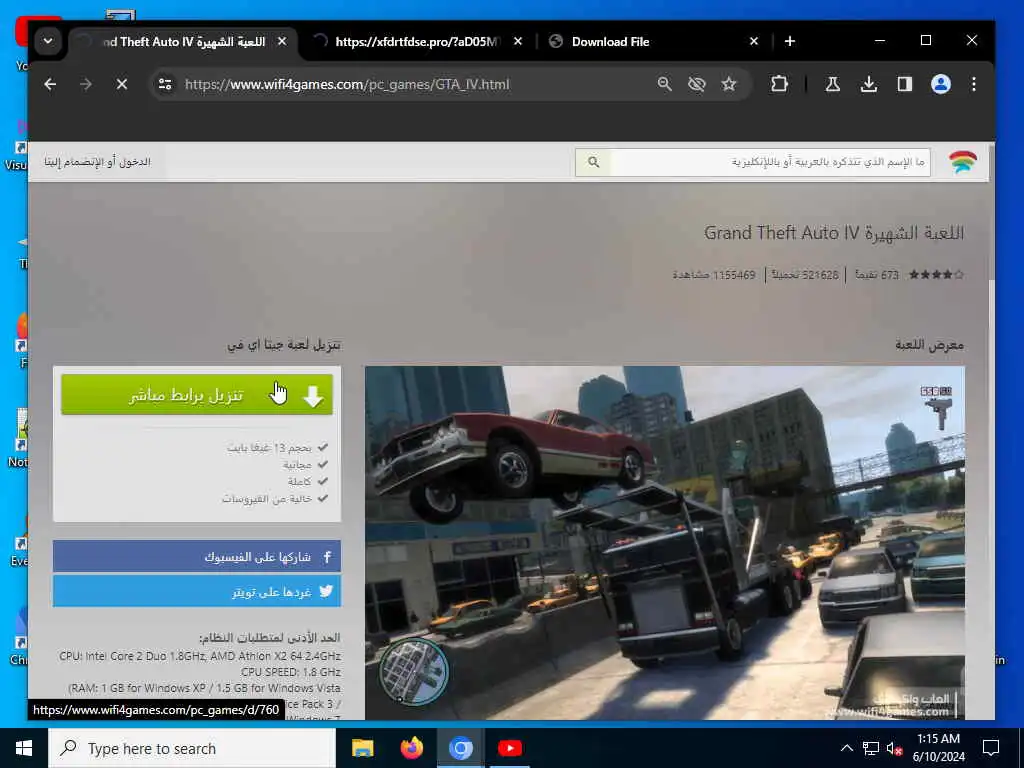The width and height of the screenshot is (1024, 768).
Task: Open site information icon in address bar
Action: [x=165, y=84]
